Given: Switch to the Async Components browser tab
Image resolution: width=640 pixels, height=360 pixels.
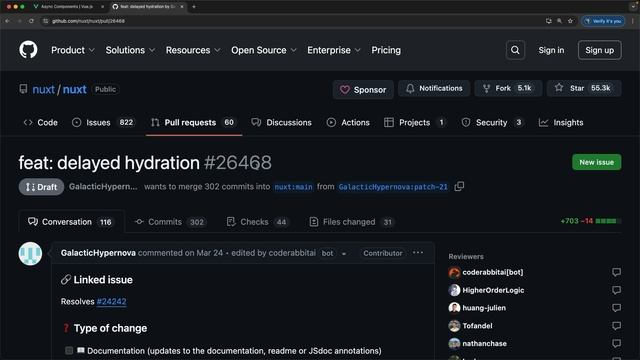Looking at the screenshot, I should (x=67, y=7).
